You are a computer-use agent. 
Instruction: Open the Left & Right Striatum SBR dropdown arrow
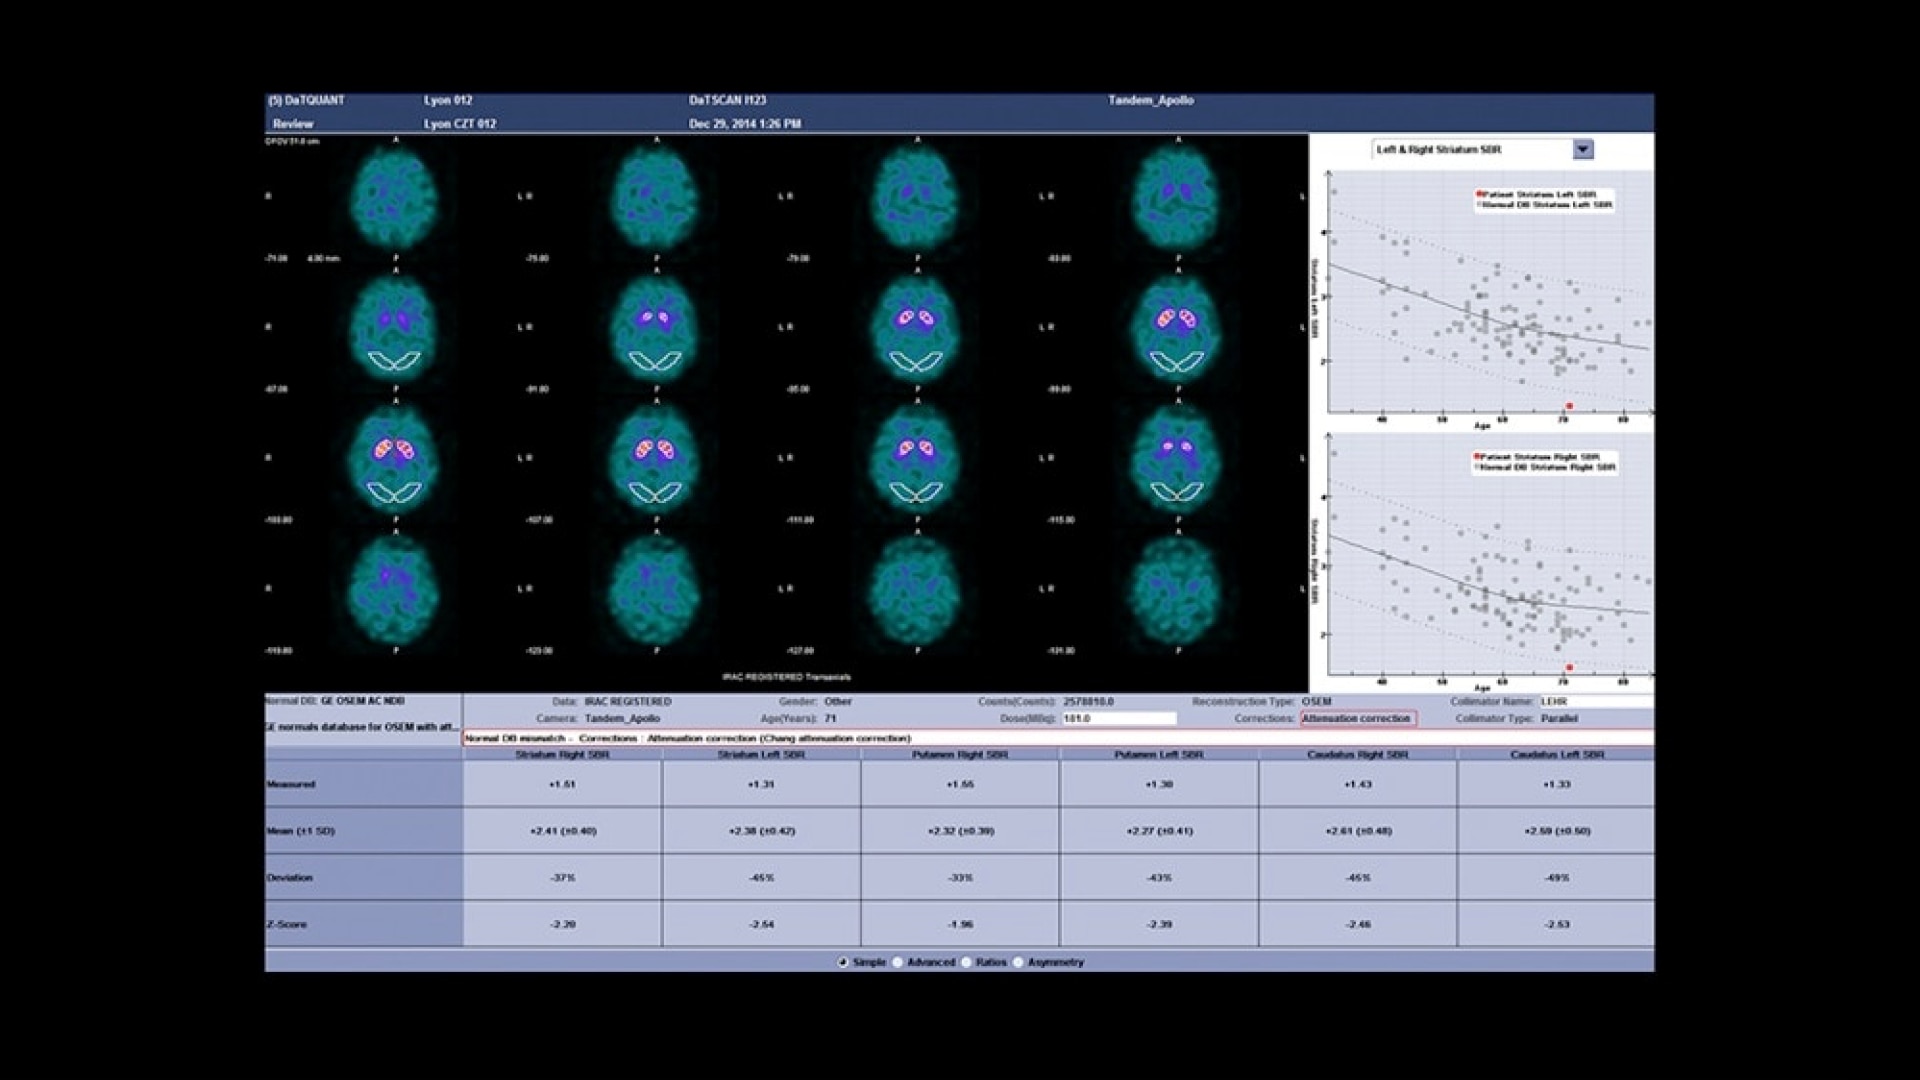pyautogui.click(x=1582, y=150)
